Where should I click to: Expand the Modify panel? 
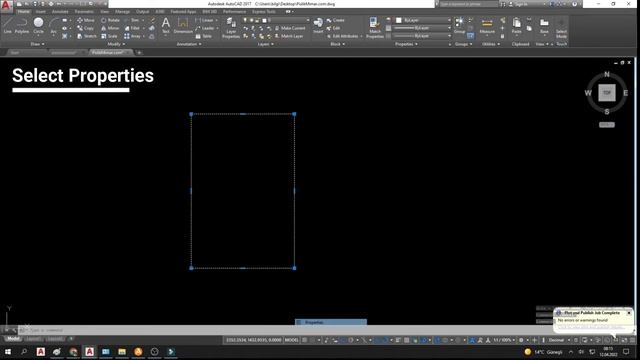116,44
